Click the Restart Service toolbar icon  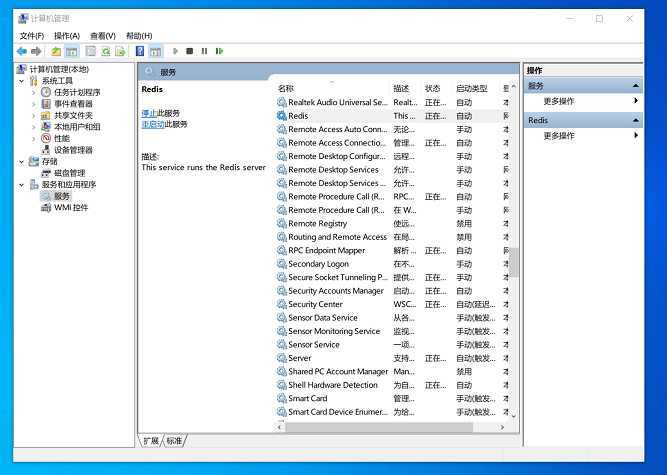[219, 51]
